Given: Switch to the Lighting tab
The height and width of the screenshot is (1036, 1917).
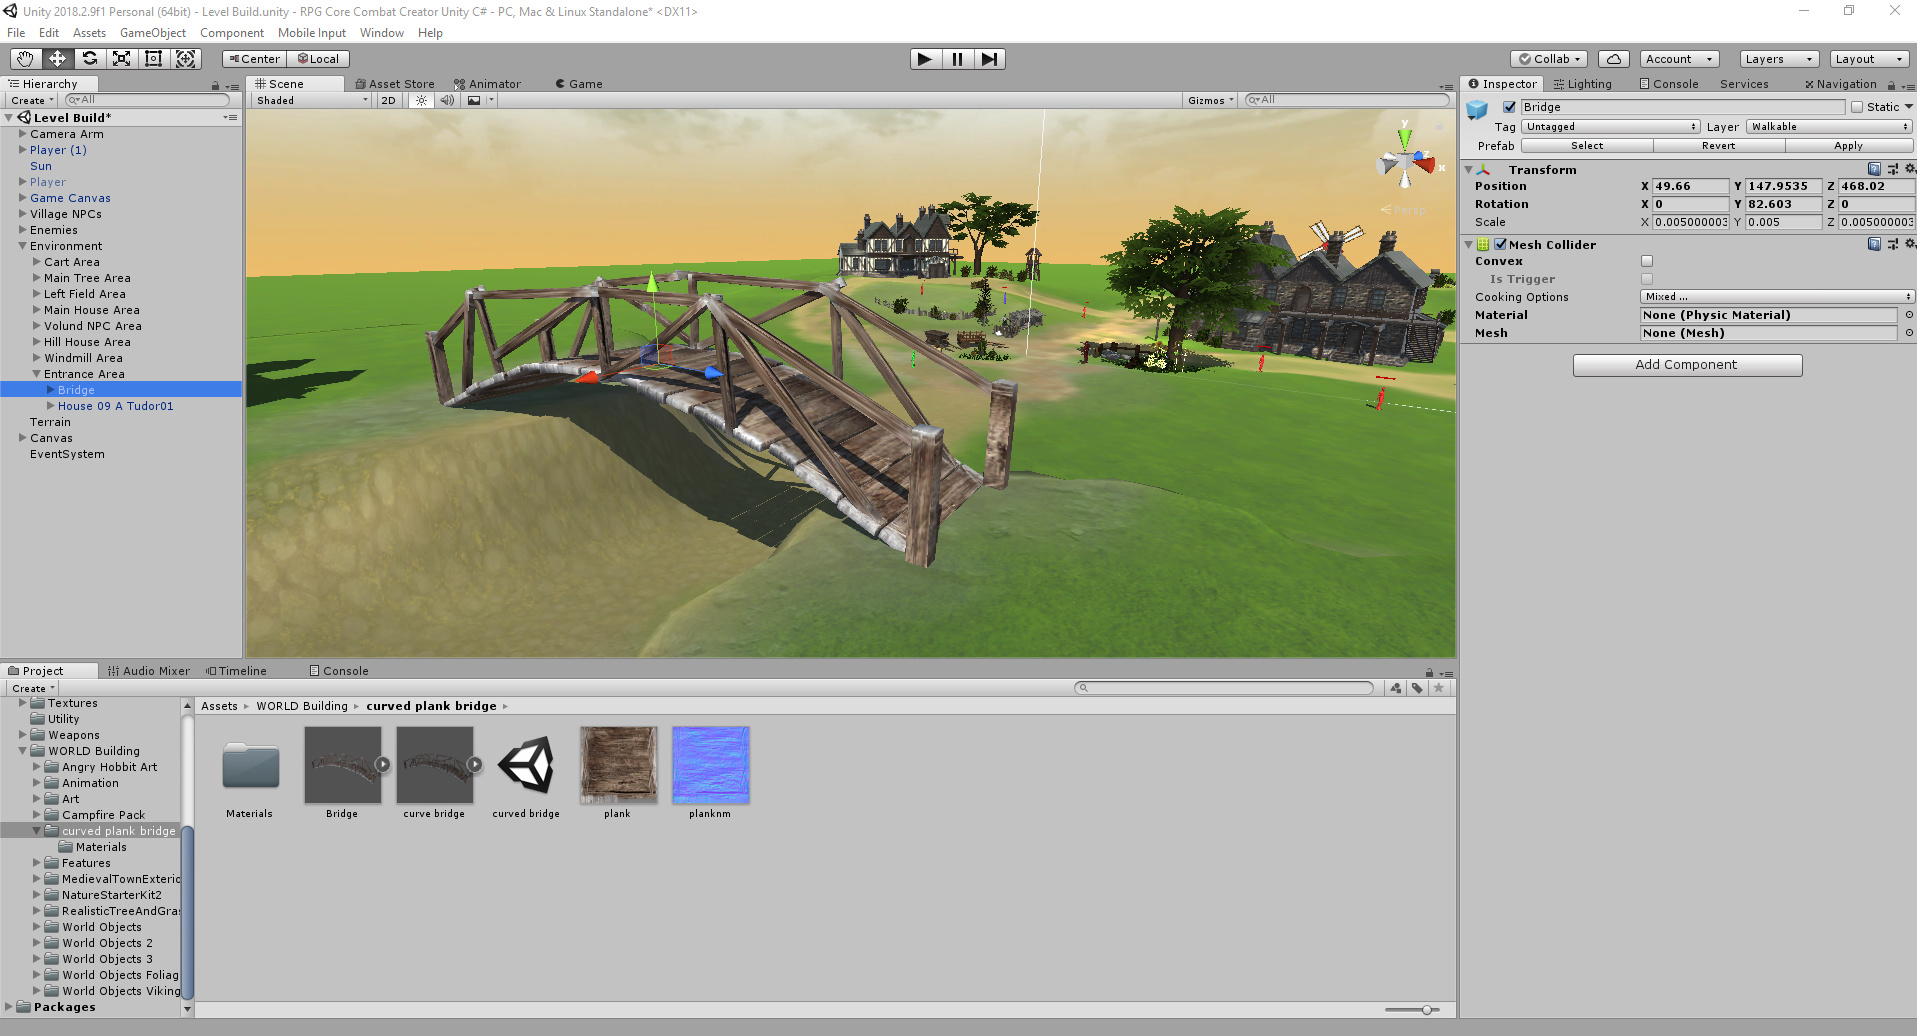Looking at the screenshot, I should pos(1583,84).
